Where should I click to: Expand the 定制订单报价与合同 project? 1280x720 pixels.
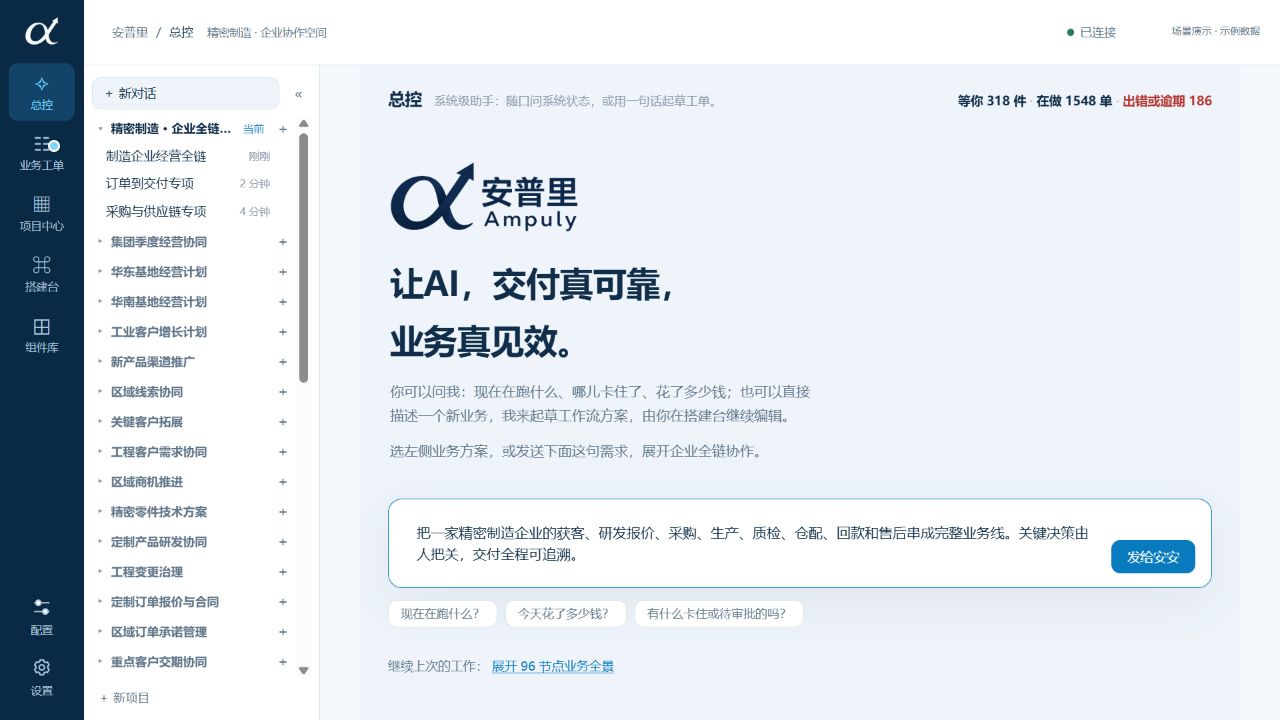coord(100,602)
